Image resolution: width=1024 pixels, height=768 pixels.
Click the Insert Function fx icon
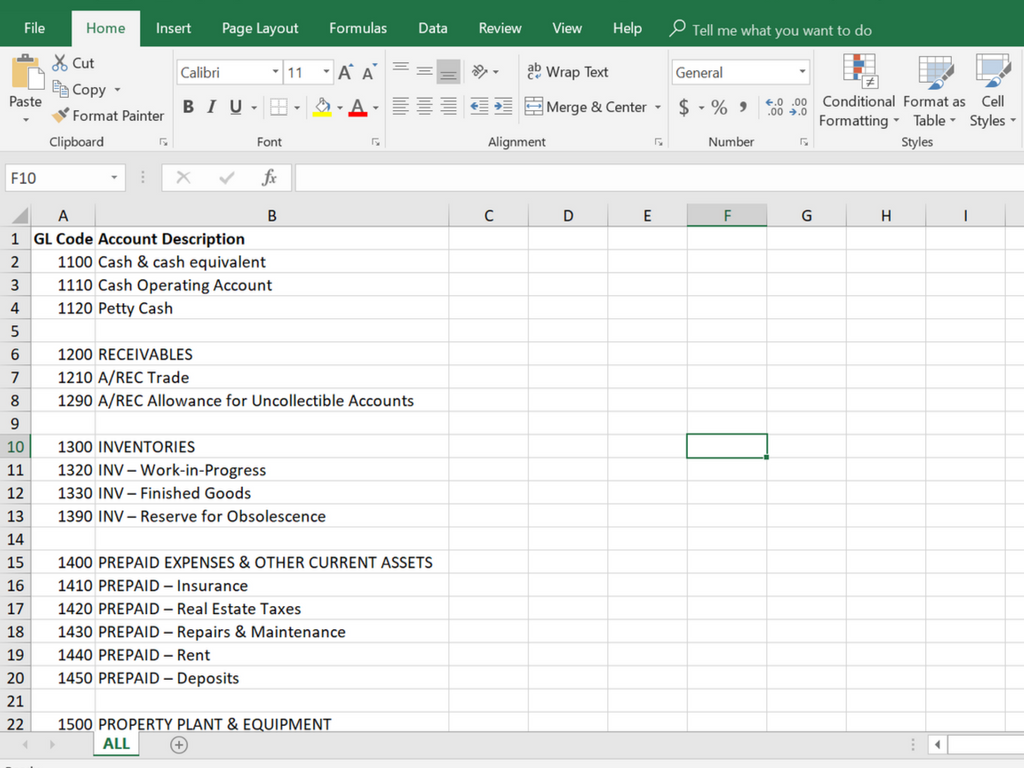[269, 178]
